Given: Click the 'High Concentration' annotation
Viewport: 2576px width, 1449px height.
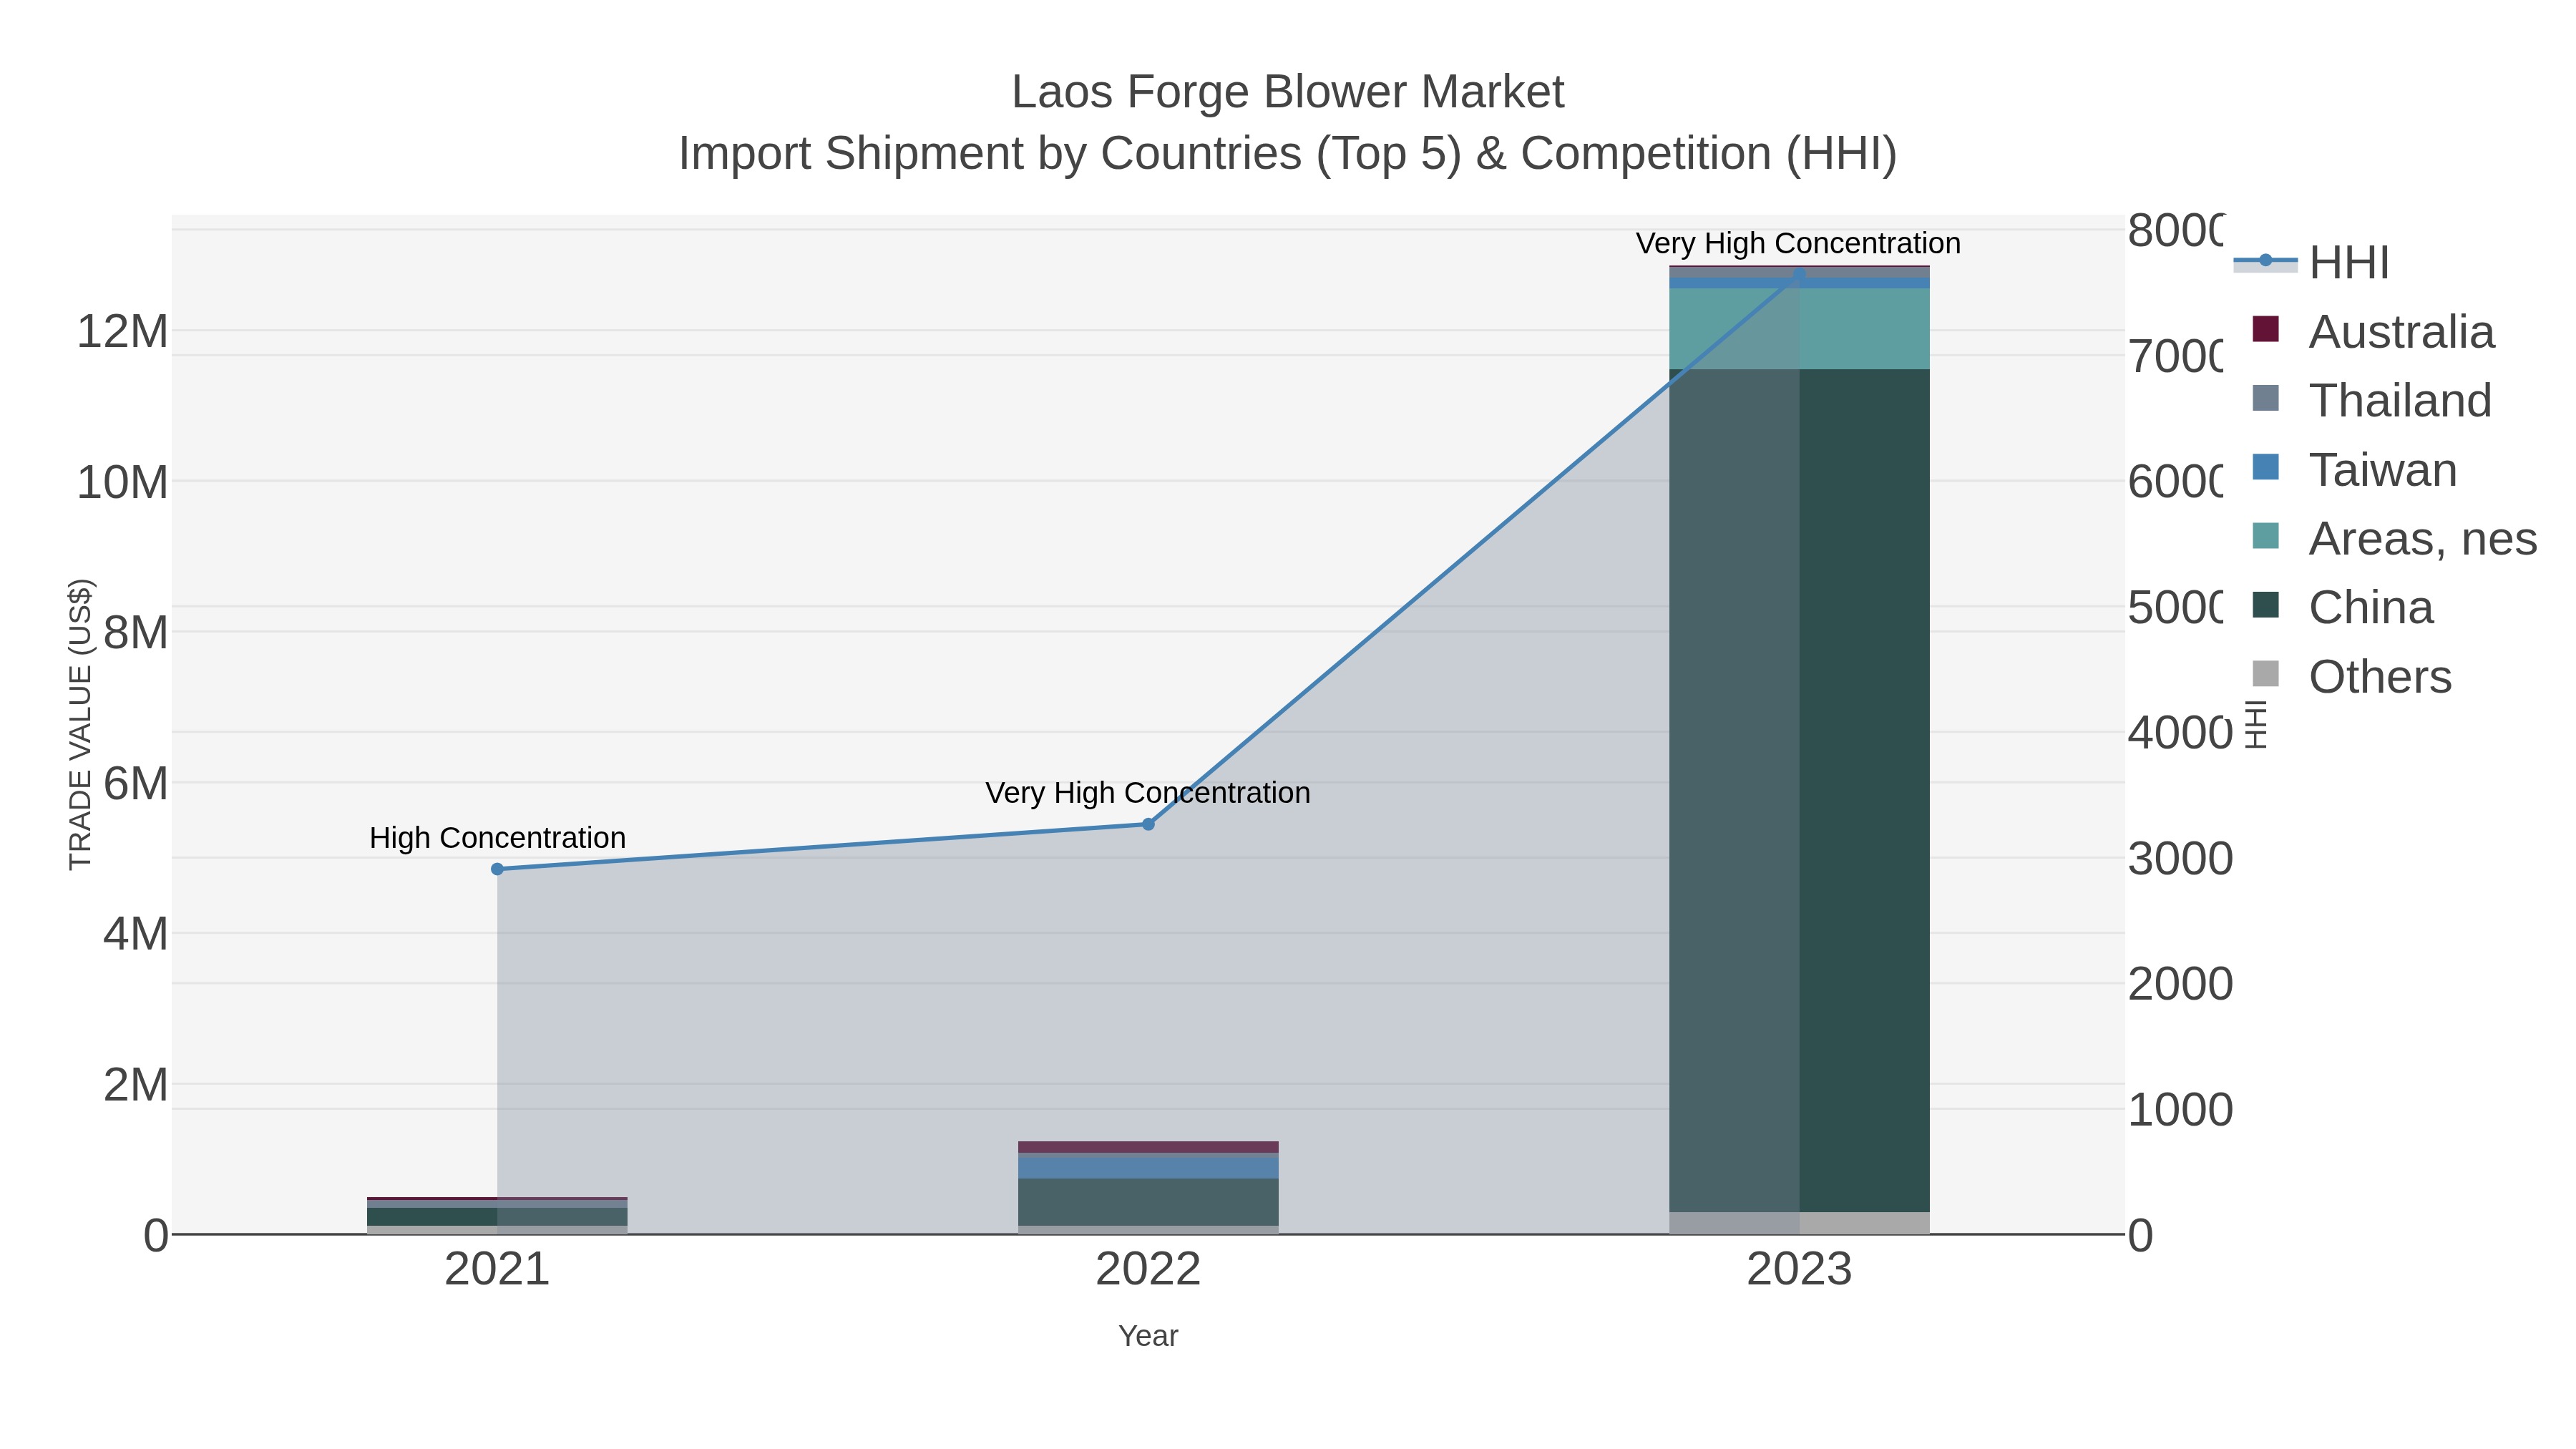Looking at the screenshot, I should tap(497, 838).
